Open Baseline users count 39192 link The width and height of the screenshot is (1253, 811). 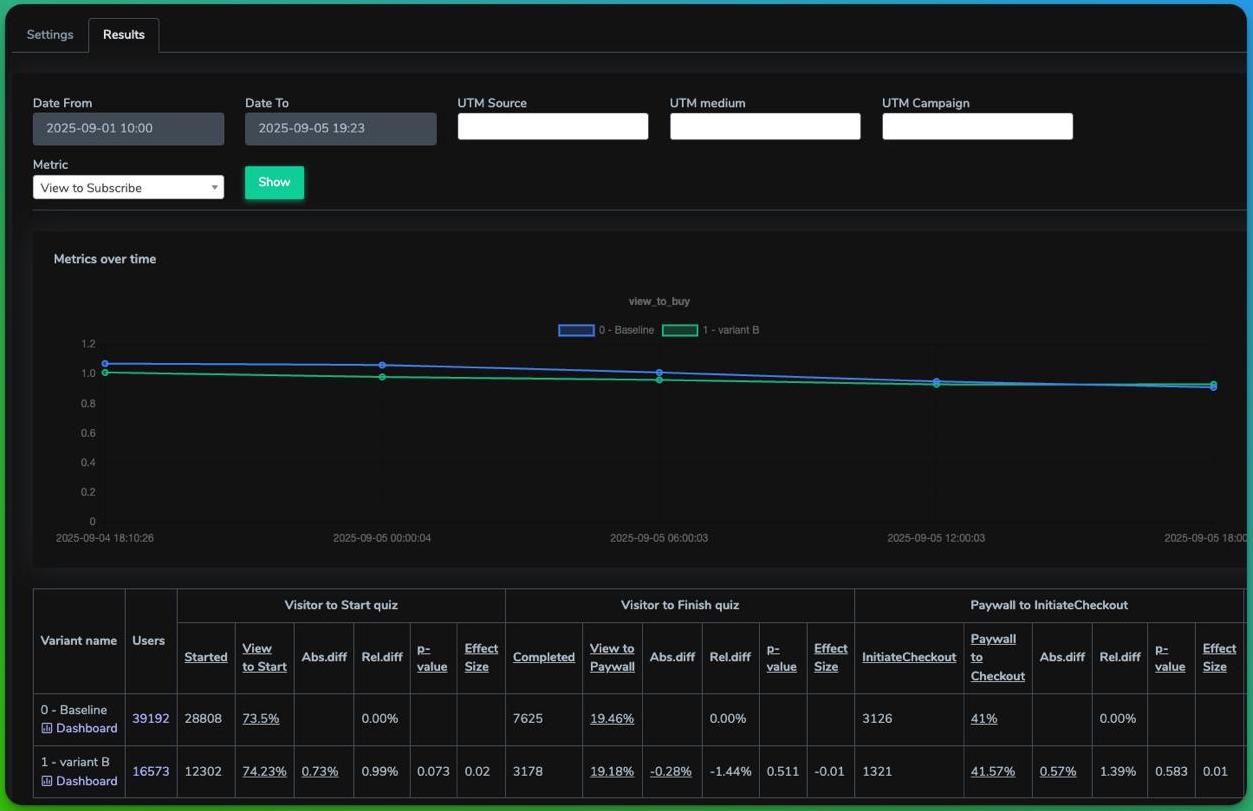pyautogui.click(x=151, y=718)
